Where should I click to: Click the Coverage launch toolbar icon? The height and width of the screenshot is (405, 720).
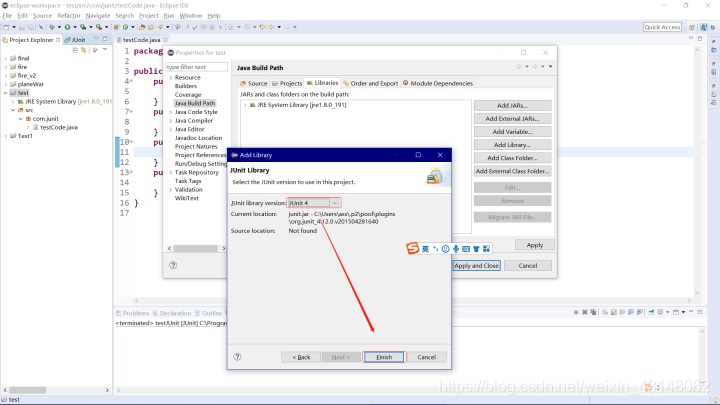pyautogui.click(x=83, y=27)
